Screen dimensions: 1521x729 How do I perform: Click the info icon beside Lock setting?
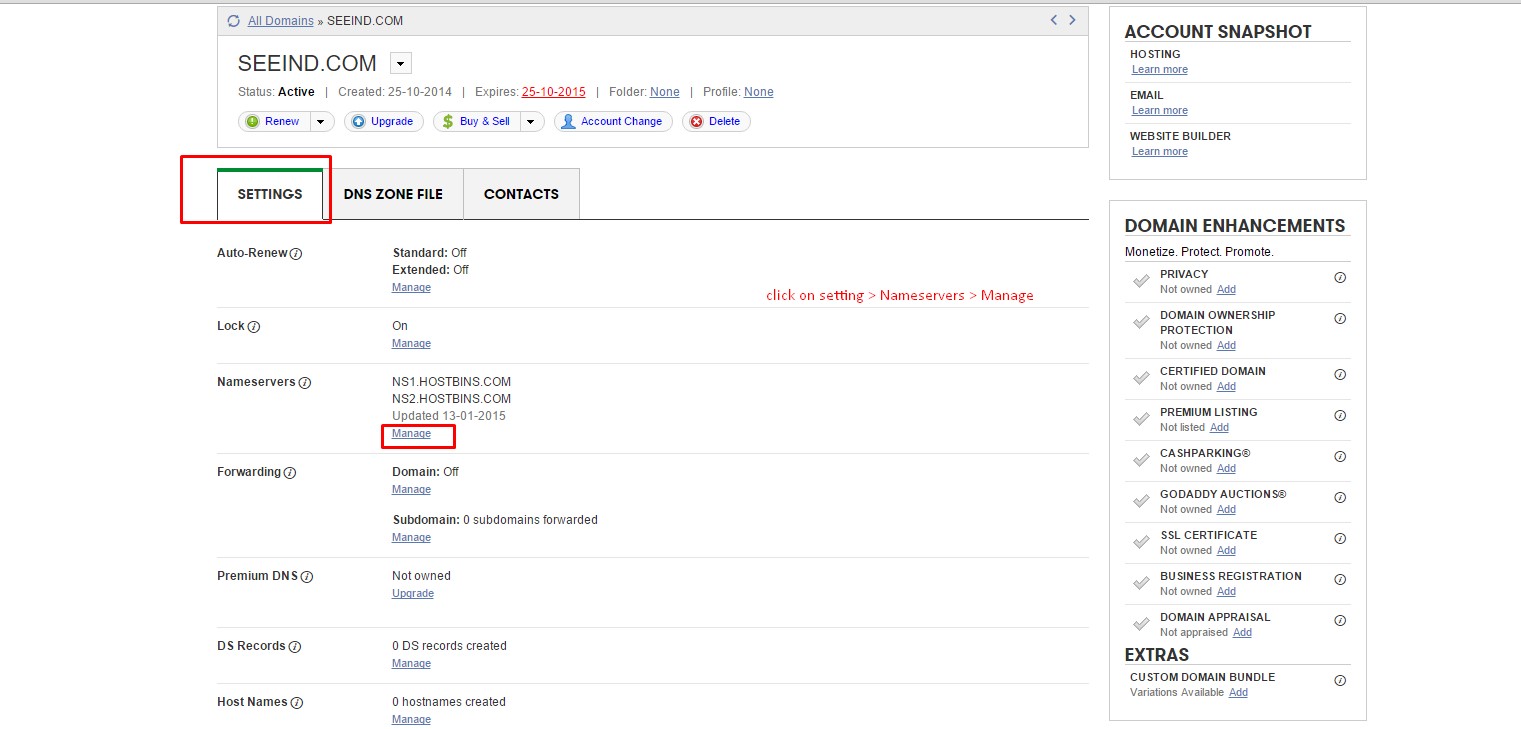[x=254, y=327]
